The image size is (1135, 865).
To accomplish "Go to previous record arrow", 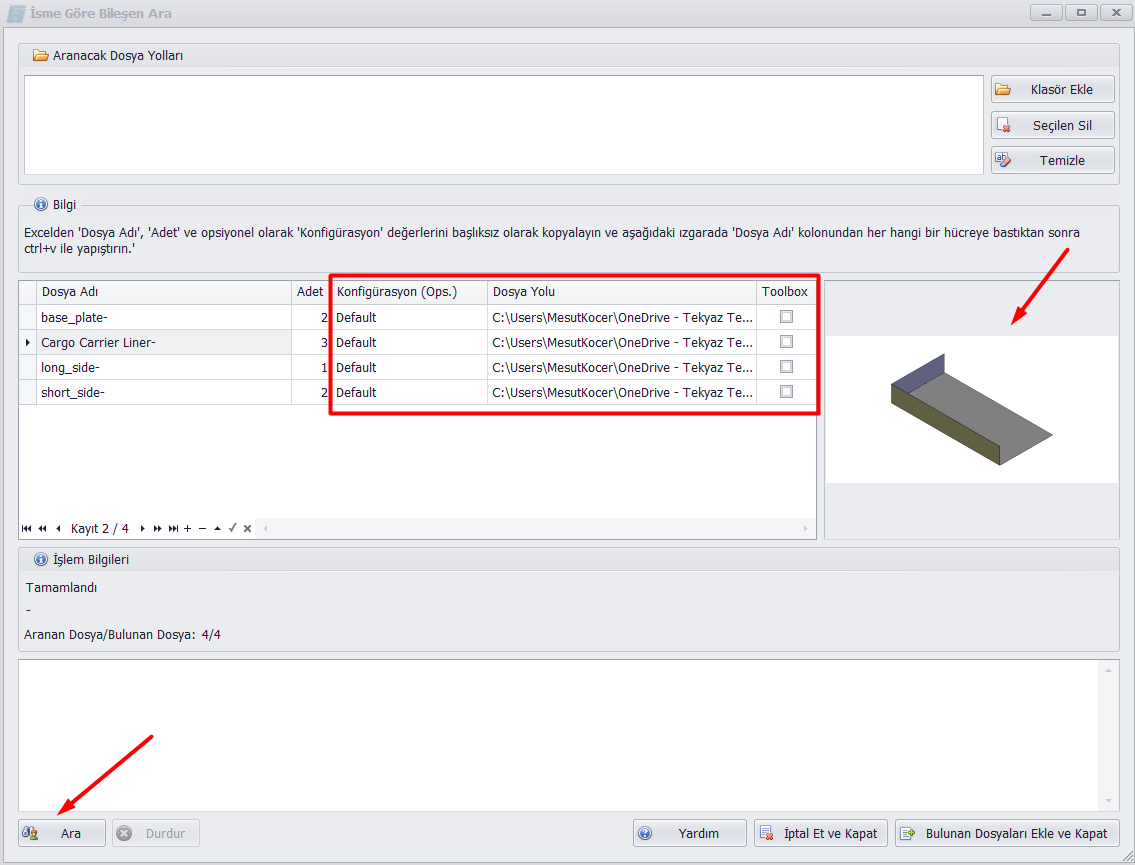I will click(58, 528).
